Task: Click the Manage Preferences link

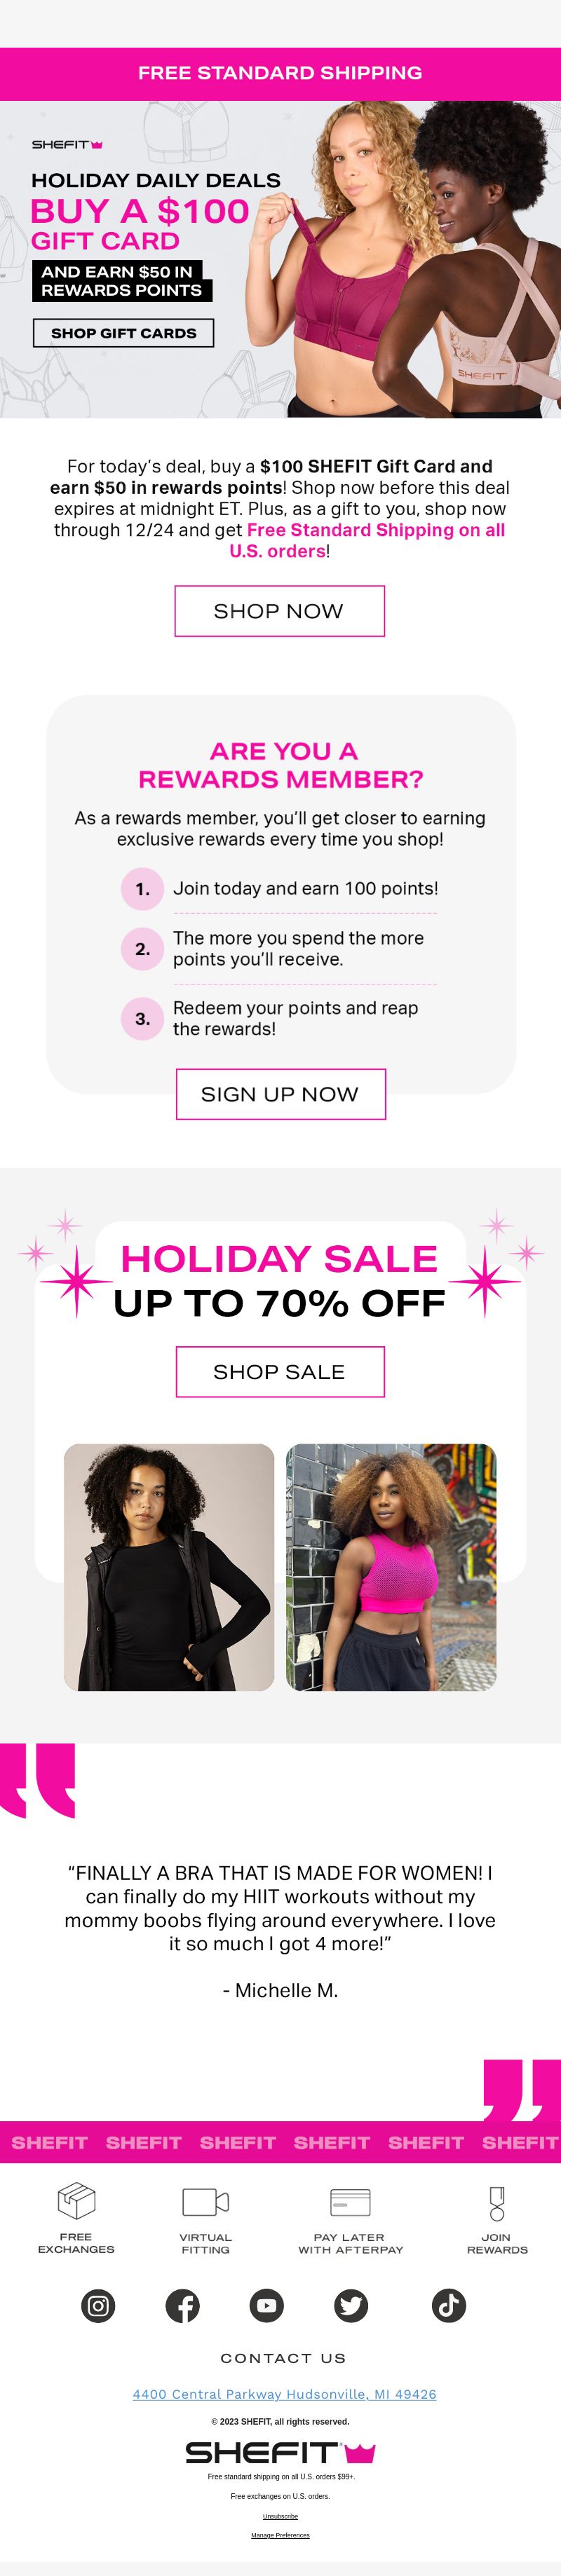Action: (x=280, y=2535)
